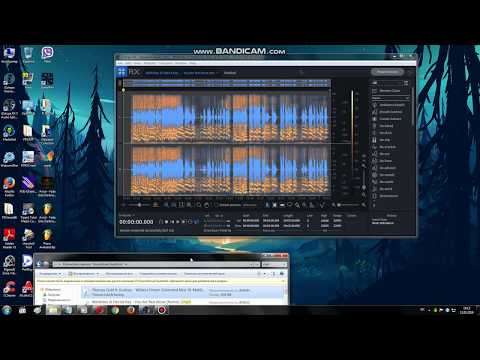Select the lasso selection tool
Image resolution: width=480 pixels, height=360 pixels.
click(x=290, y=205)
